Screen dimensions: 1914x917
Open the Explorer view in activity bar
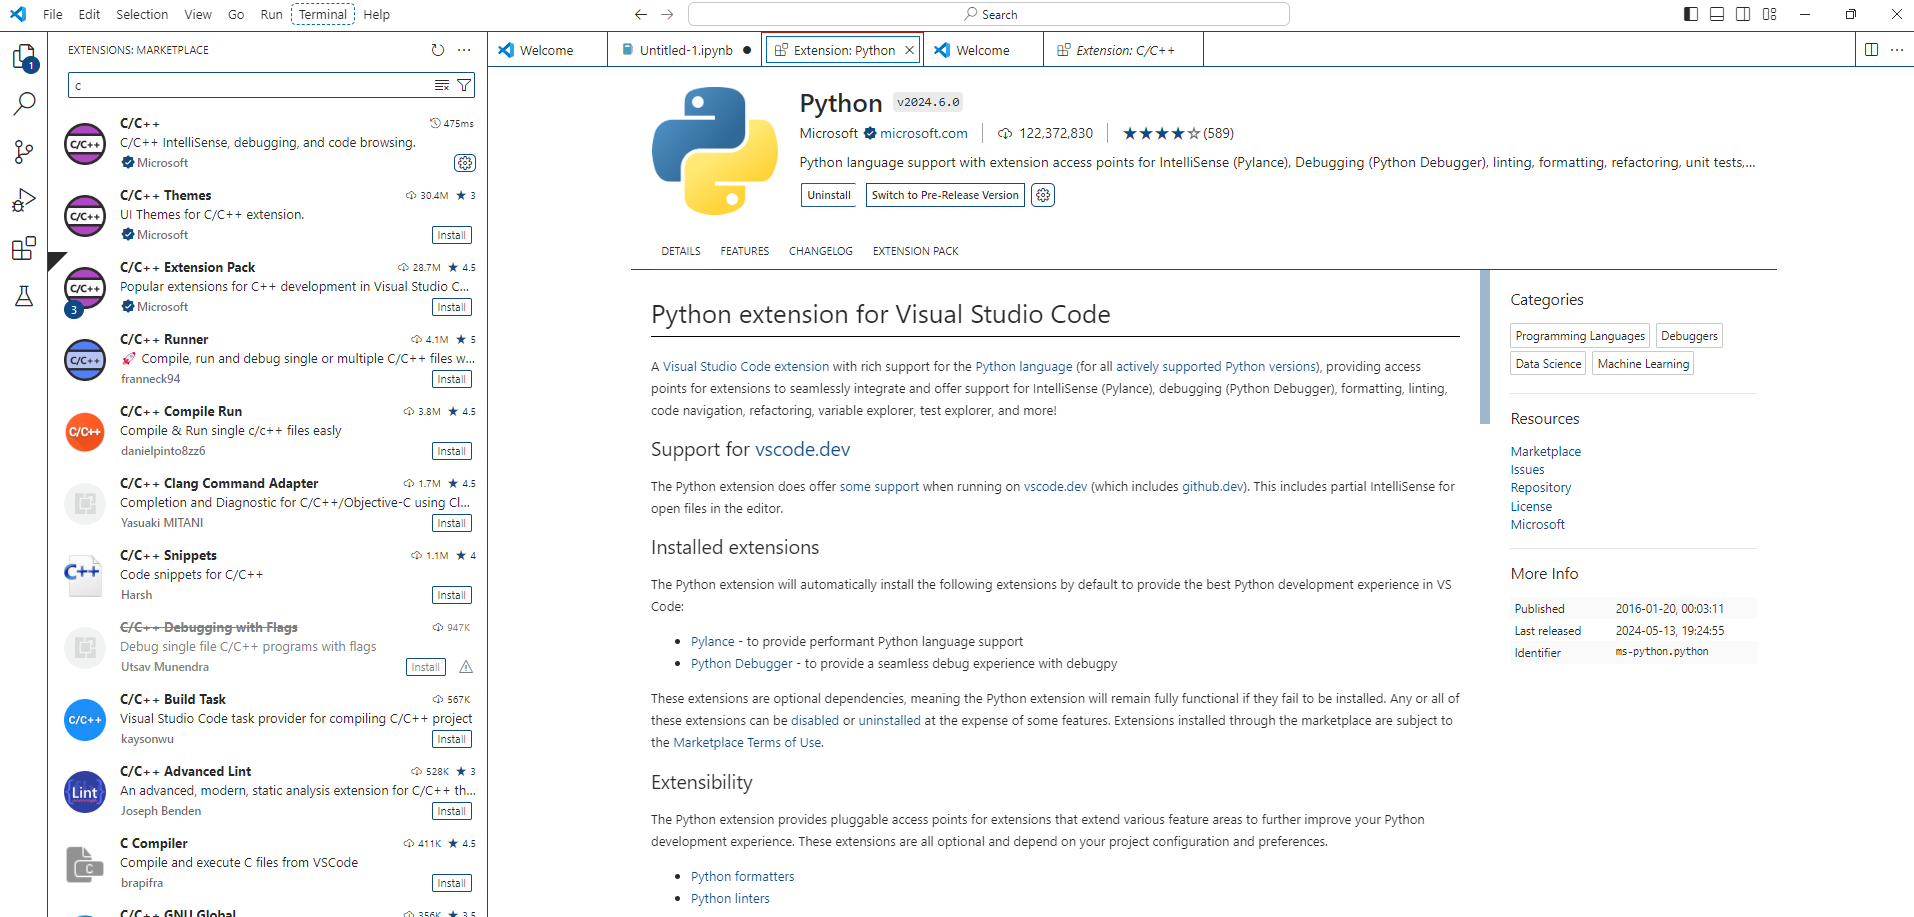(24, 57)
